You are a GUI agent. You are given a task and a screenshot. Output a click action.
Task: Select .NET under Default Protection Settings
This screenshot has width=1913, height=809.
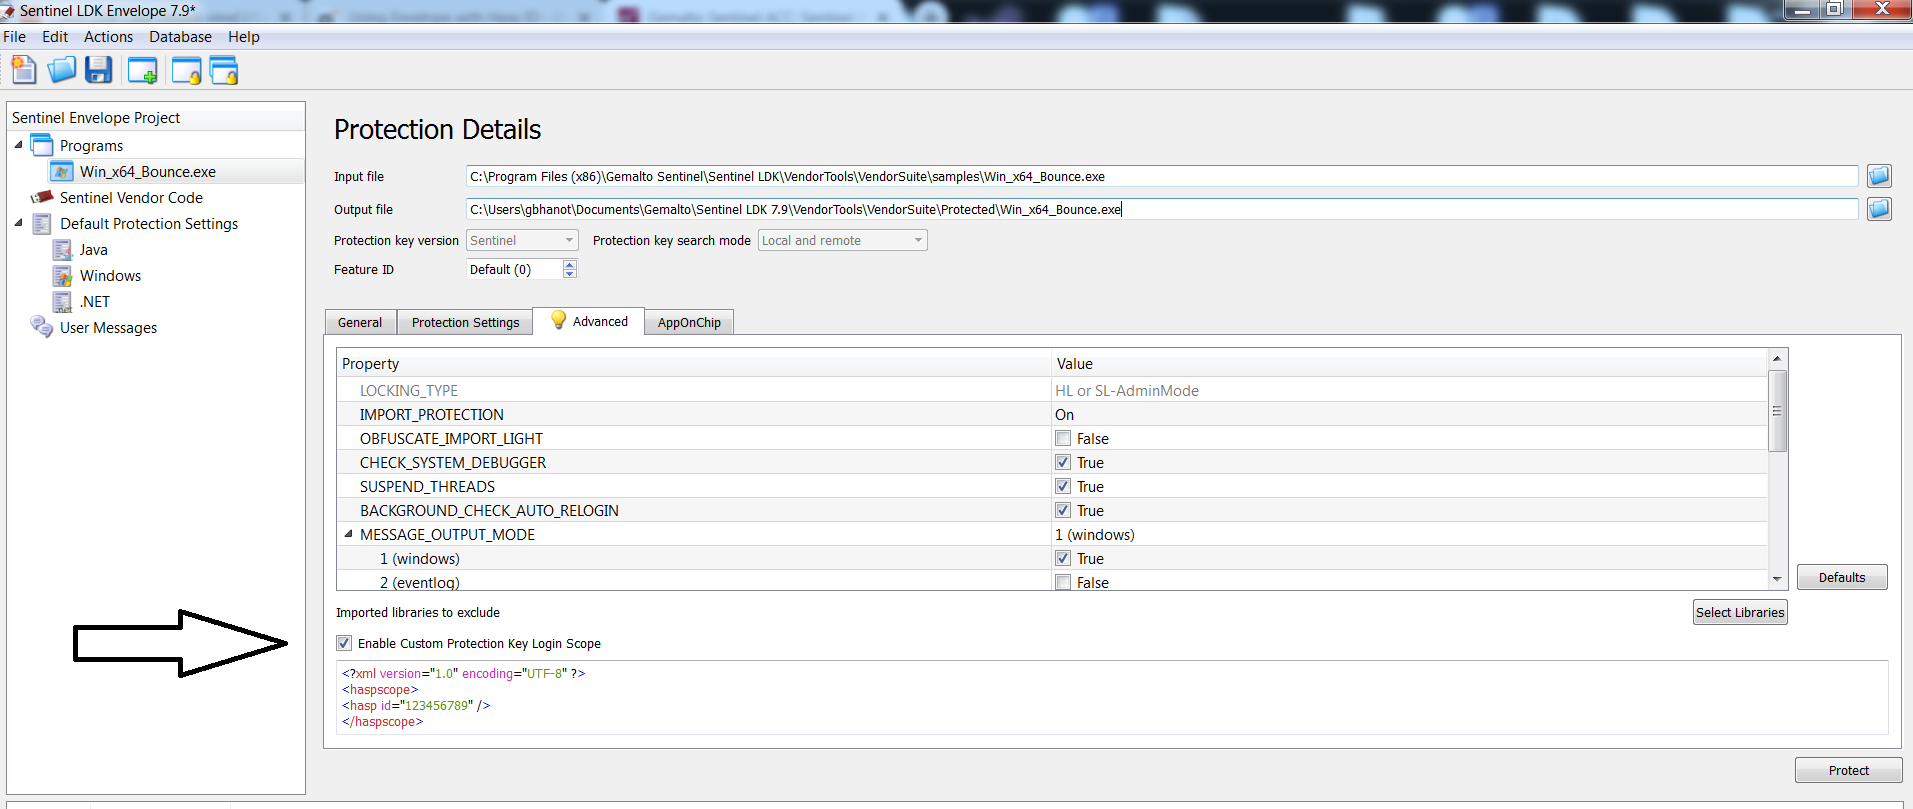pos(95,302)
